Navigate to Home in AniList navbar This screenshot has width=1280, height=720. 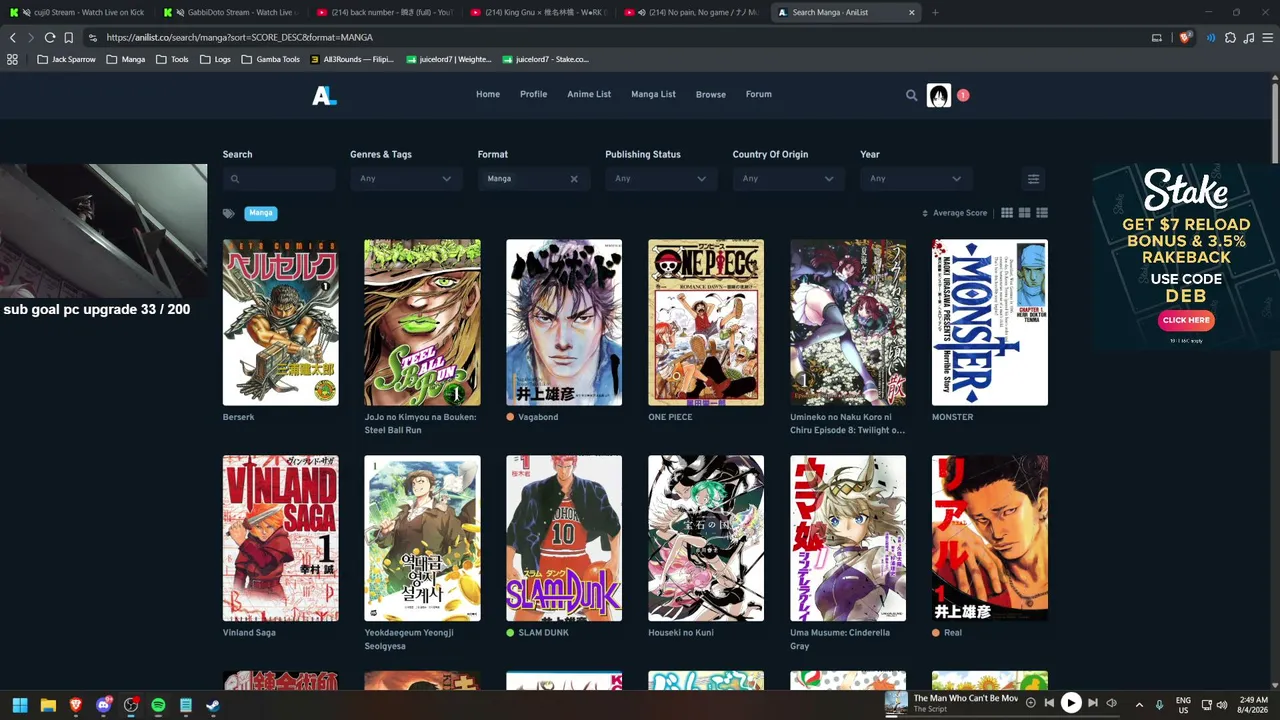pos(488,95)
